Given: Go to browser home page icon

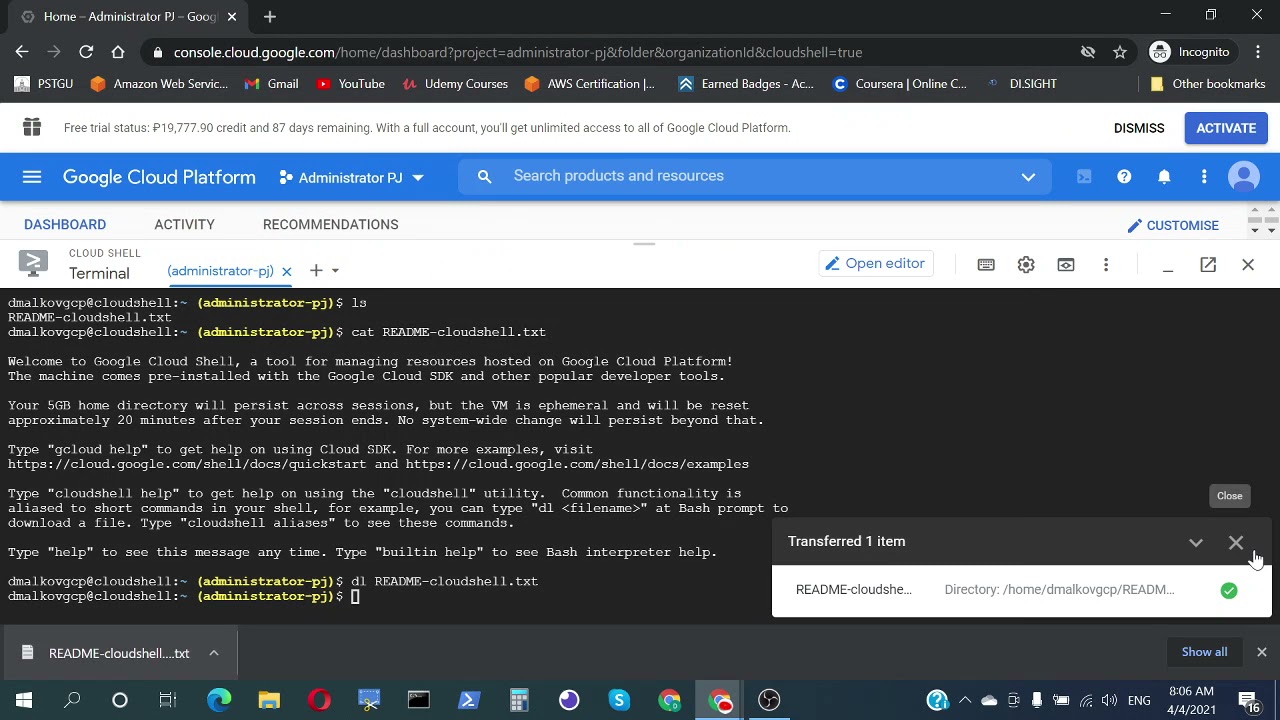Looking at the screenshot, I should point(118,52).
